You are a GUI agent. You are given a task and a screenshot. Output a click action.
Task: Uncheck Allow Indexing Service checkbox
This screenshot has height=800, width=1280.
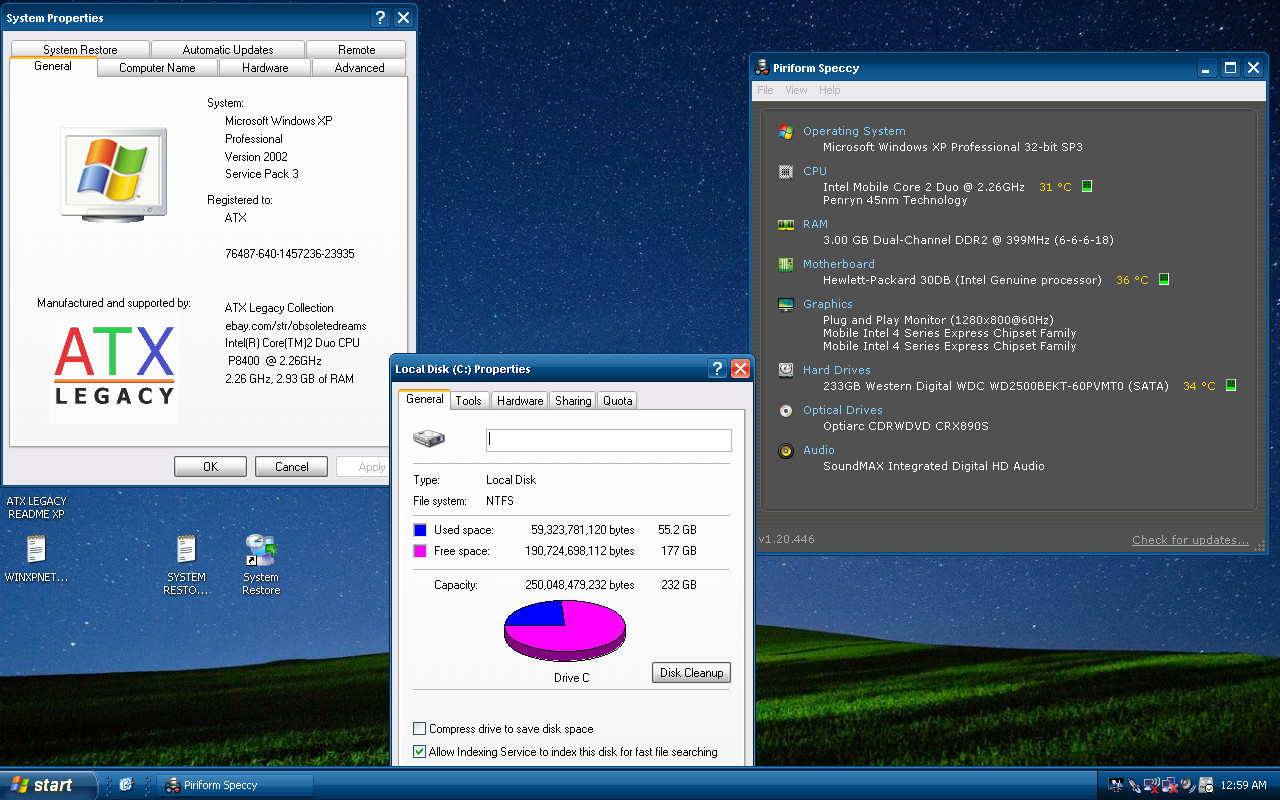[x=420, y=752]
